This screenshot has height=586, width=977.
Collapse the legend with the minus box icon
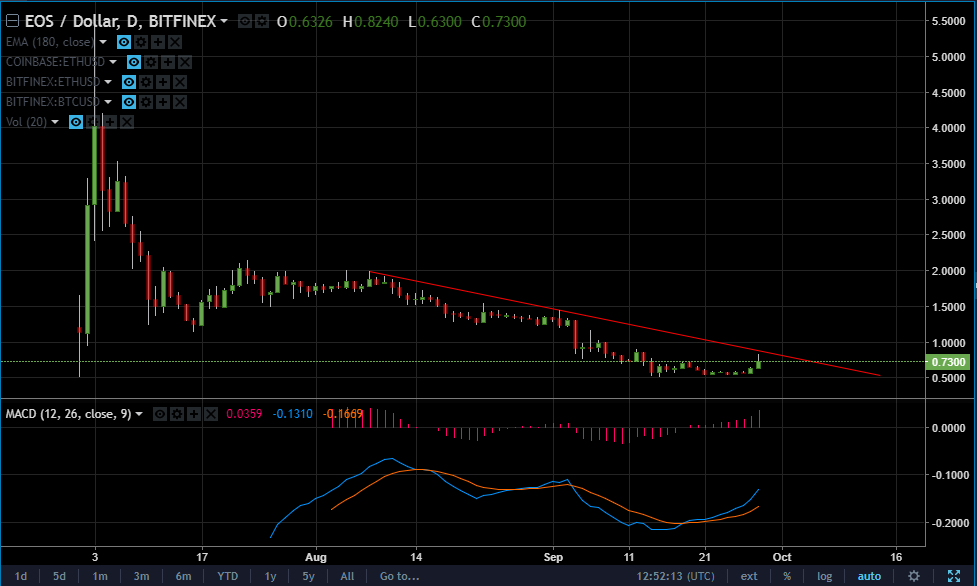point(12,21)
